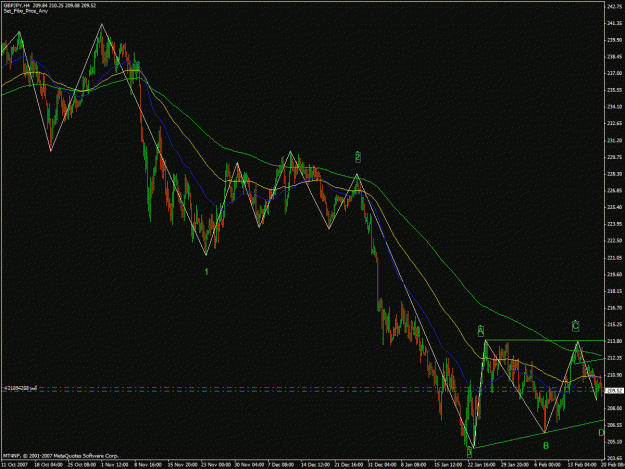Click the red line's price label at left edge

[x=20, y=387]
